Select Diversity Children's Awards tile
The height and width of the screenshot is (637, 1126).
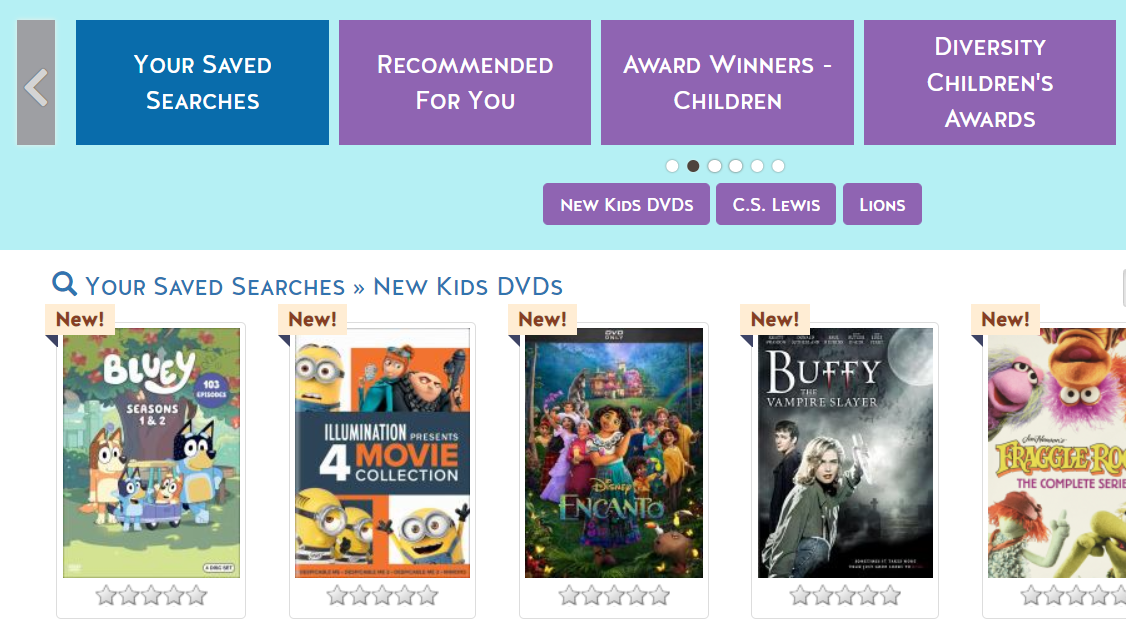click(x=989, y=83)
